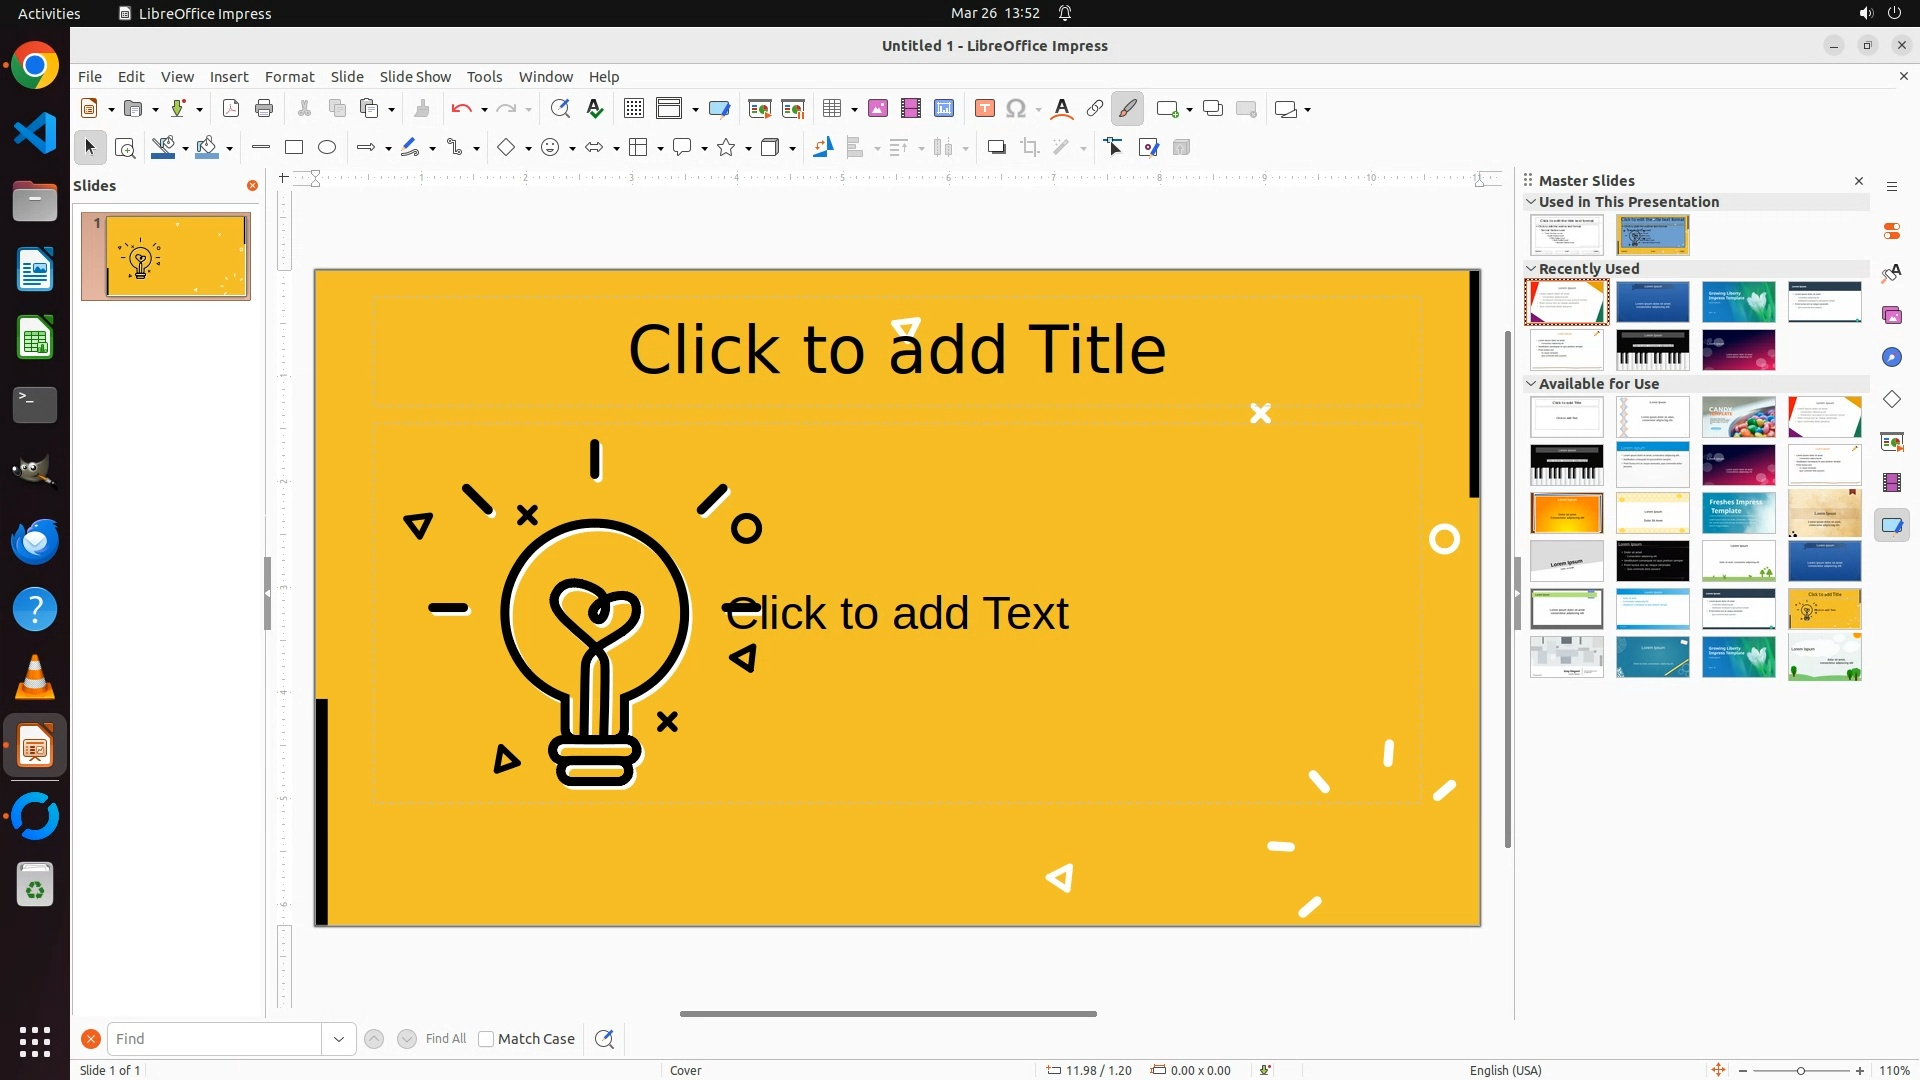The height and width of the screenshot is (1080, 1920).
Task: Click the Export as PDF icon
Action: point(231,109)
